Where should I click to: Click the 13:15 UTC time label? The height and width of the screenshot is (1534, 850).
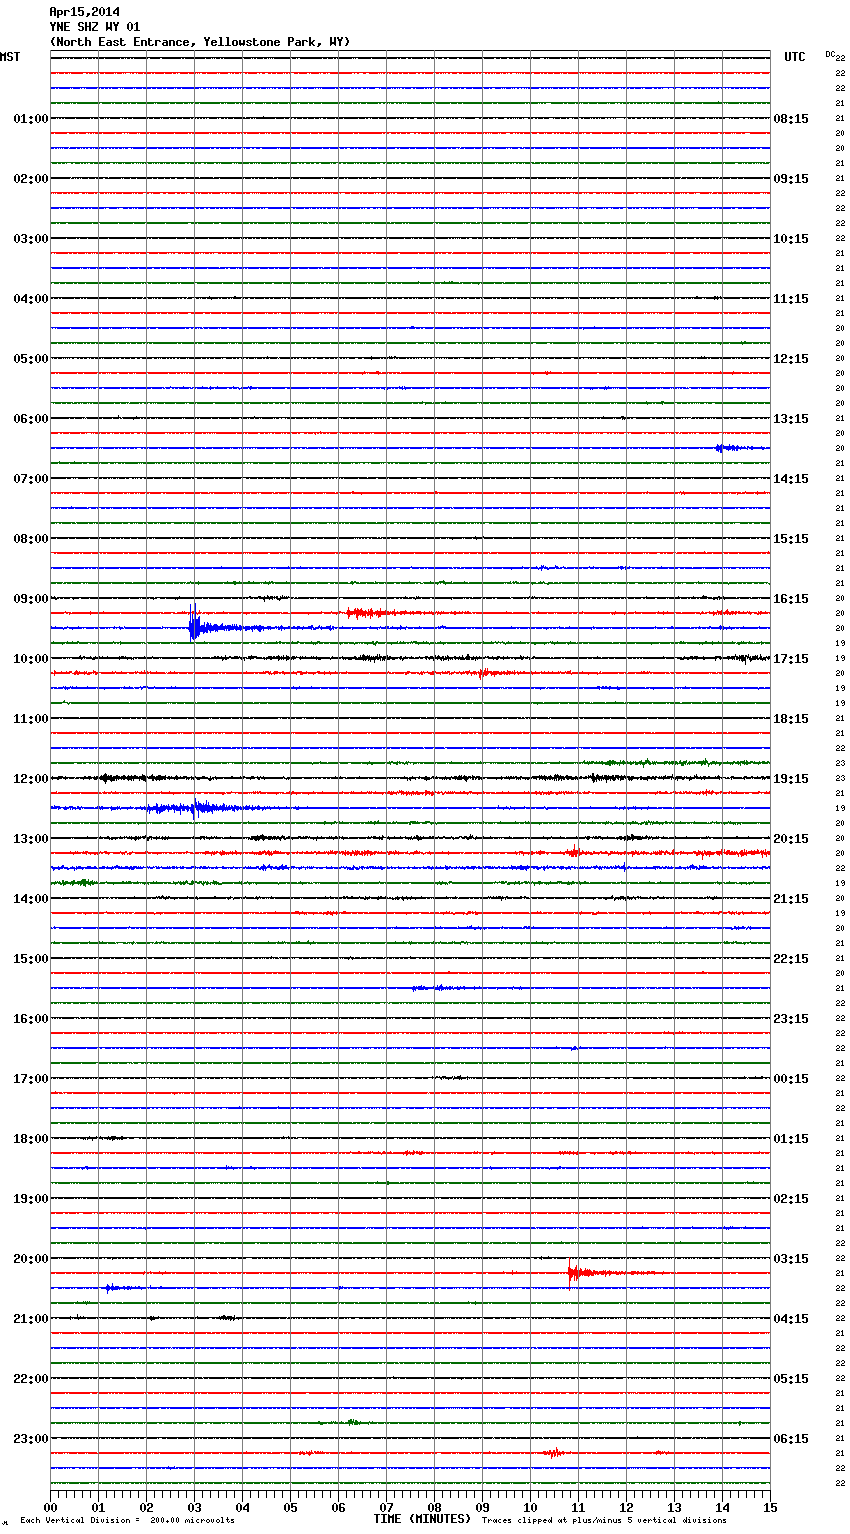pos(791,419)
